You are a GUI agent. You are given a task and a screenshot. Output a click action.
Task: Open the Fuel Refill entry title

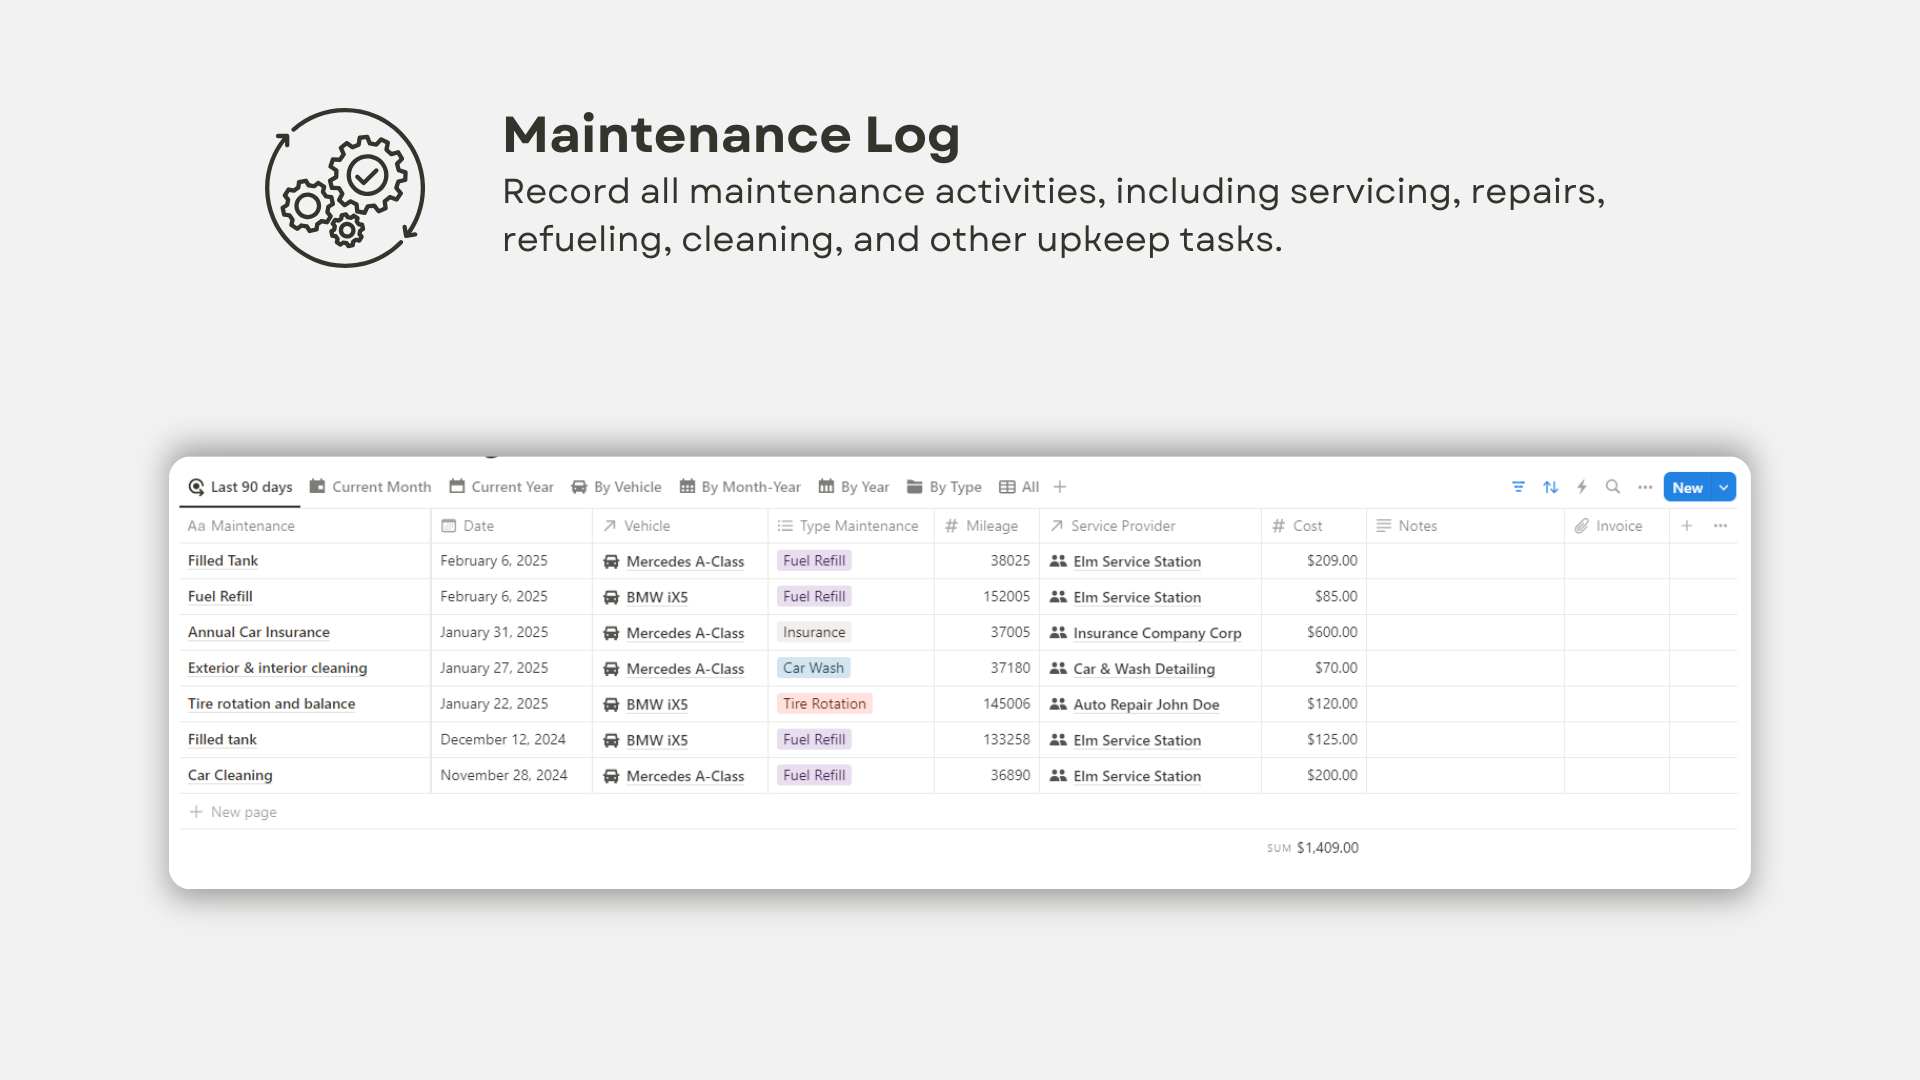coord(220,596)
